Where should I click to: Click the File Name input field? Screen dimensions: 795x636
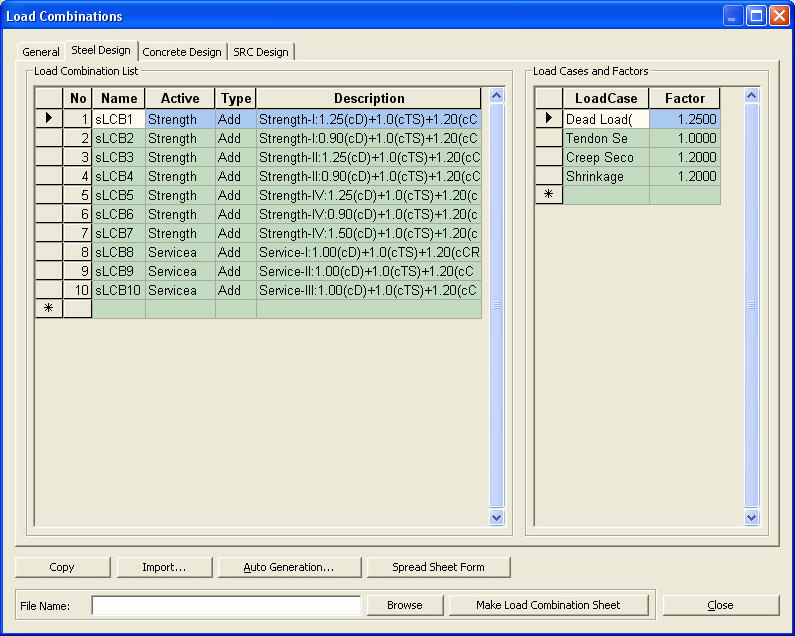(x=226, y=605)
